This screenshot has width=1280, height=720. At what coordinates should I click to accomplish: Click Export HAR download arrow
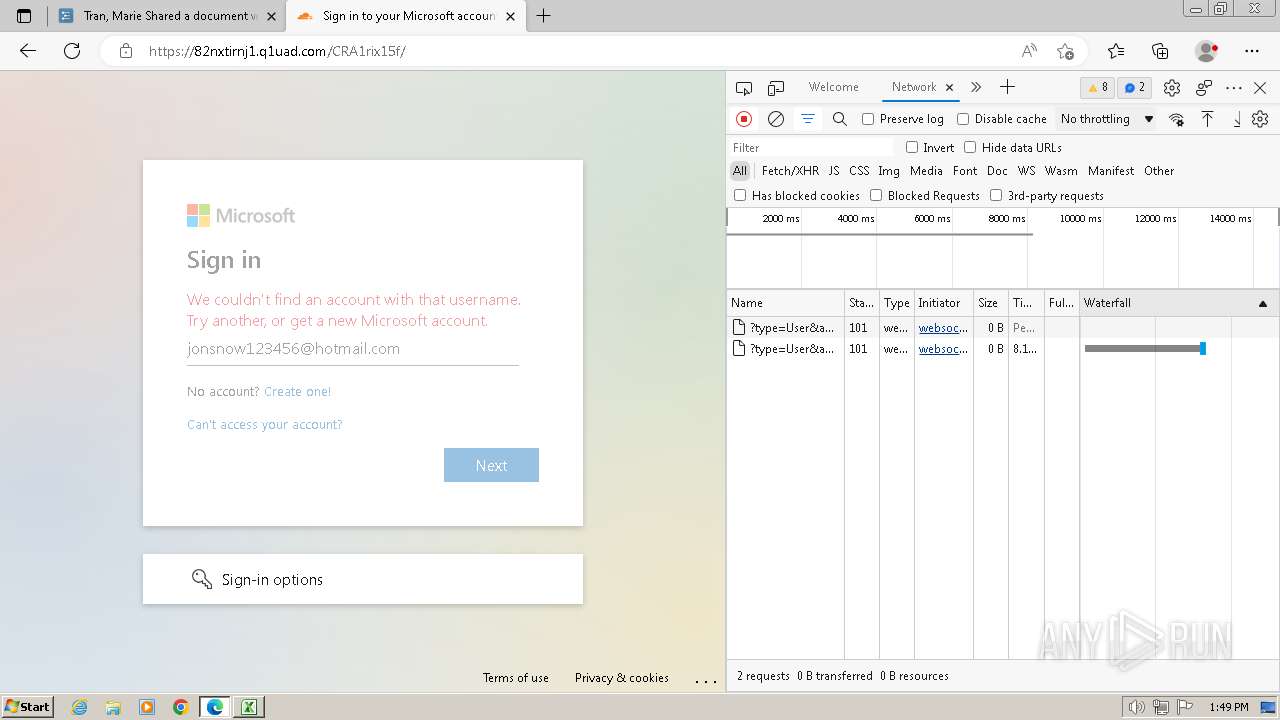coord(1237,119)
